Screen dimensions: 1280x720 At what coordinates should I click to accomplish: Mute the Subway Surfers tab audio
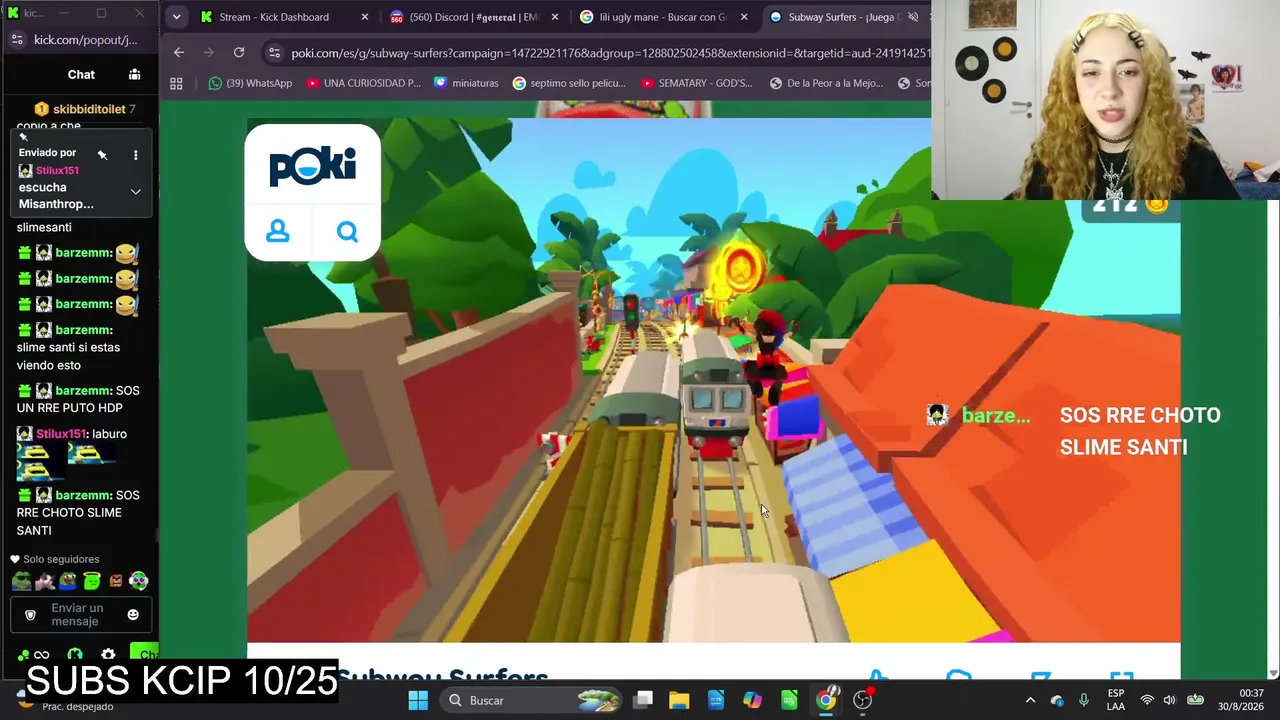click(912, 17)
